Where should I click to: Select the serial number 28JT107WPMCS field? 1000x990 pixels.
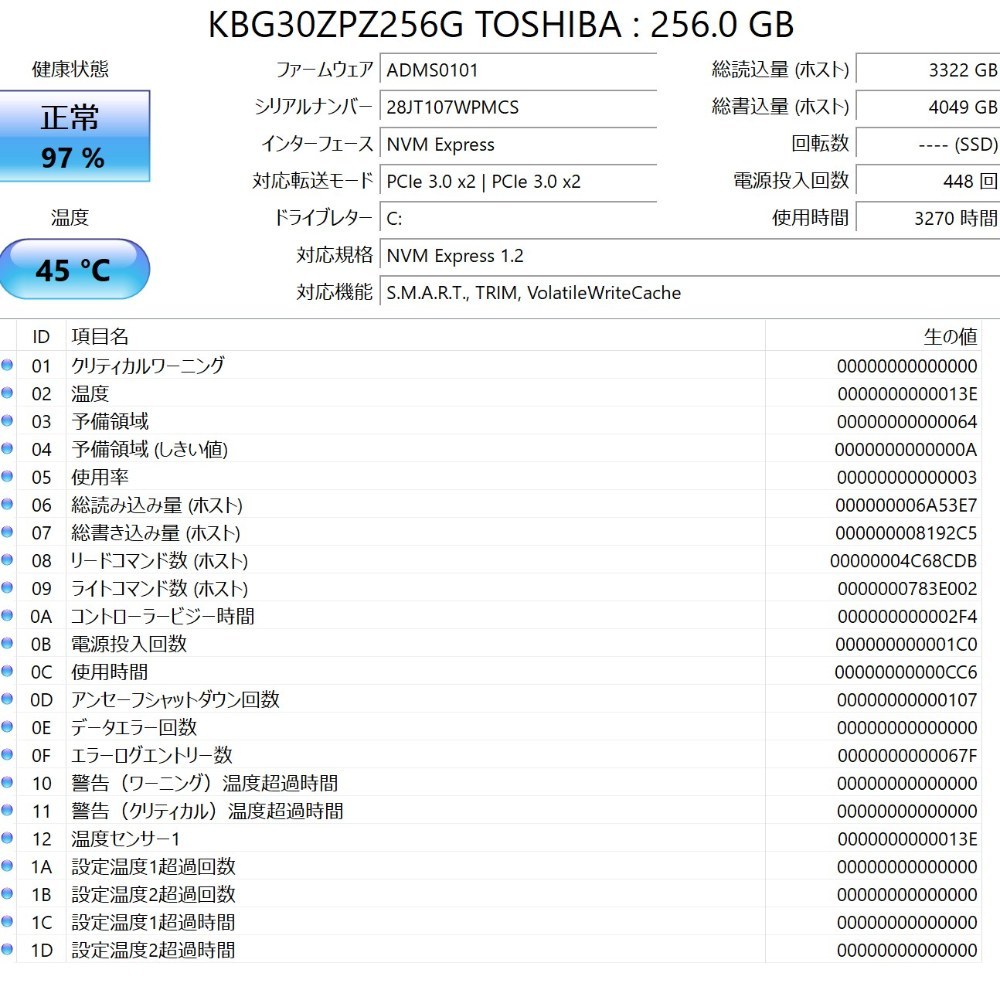click(518, 107)
